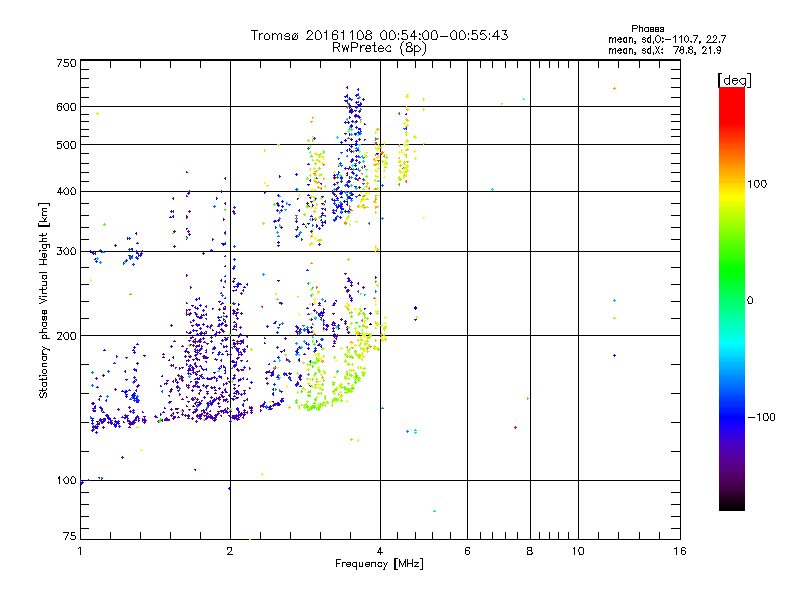Click the 'RwPretec (8p)' subtitle

379,48
